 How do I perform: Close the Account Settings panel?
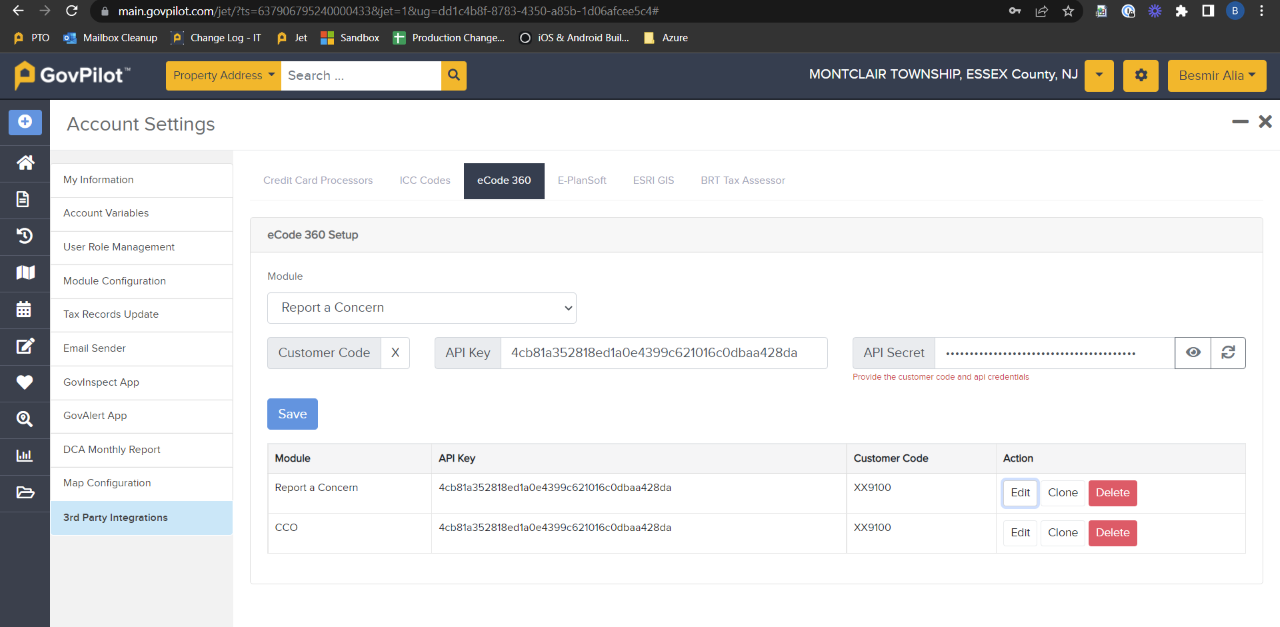(x=1265, y=122)
